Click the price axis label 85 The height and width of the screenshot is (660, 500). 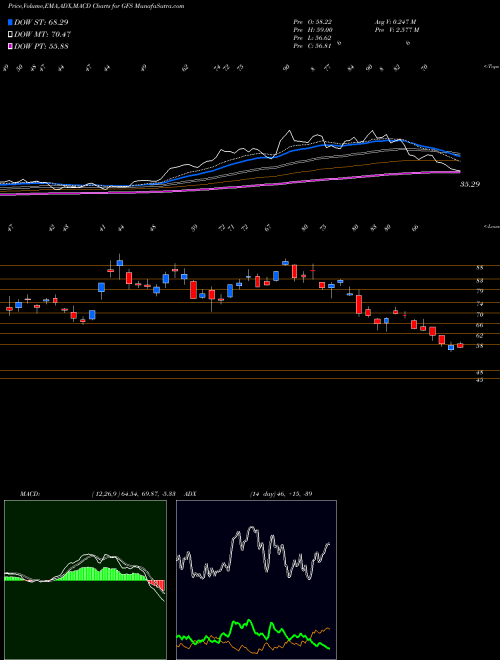tap(479, 268)
